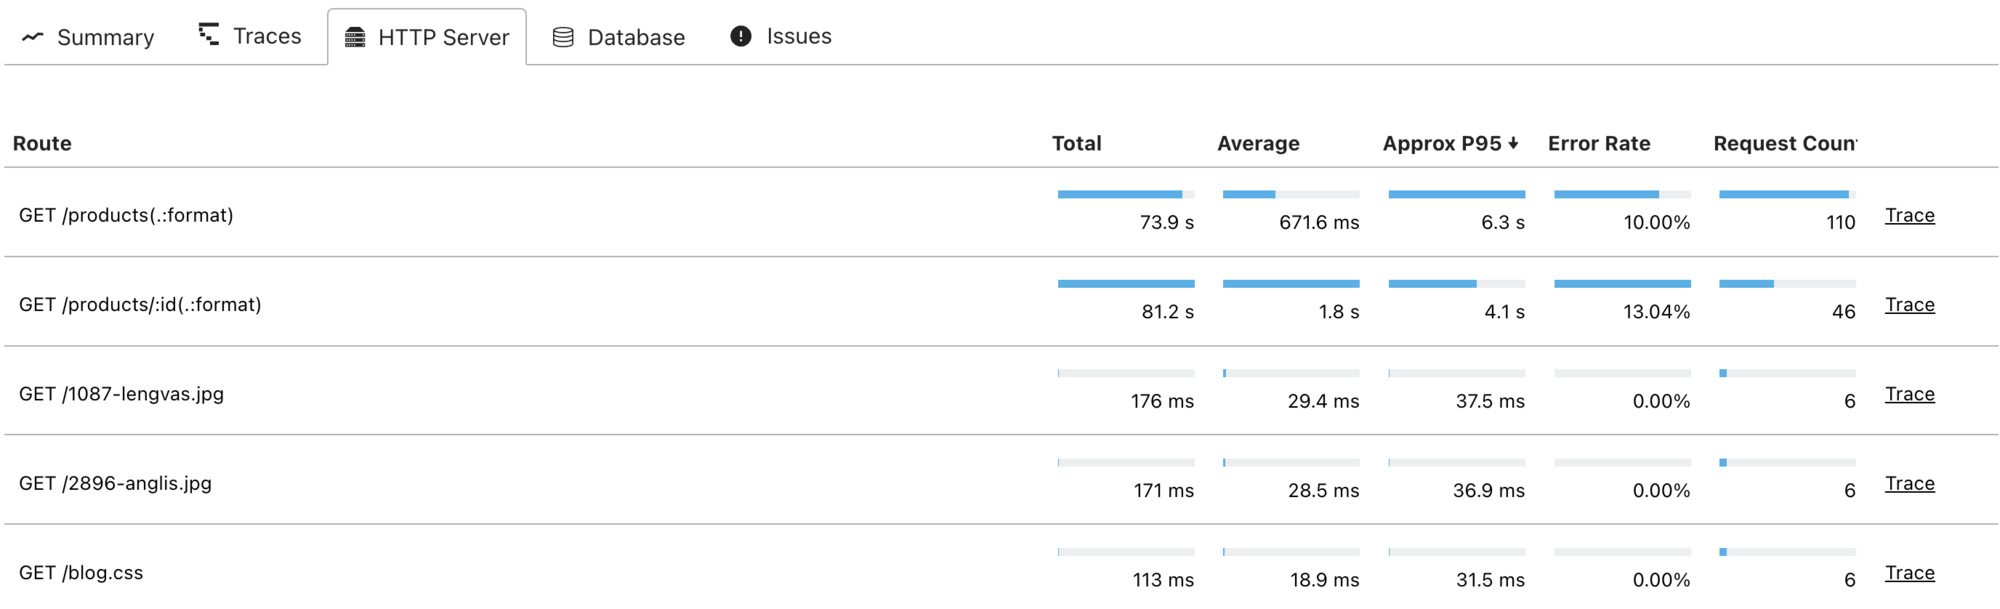Click the Database tab cylinder icon
The image size is (2000, 609).
(x=563, y=37)
